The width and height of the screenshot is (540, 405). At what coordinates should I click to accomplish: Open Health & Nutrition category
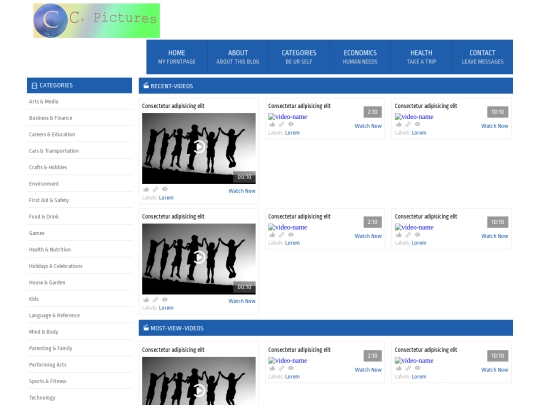pyautogui.click(x=50, y=250)
